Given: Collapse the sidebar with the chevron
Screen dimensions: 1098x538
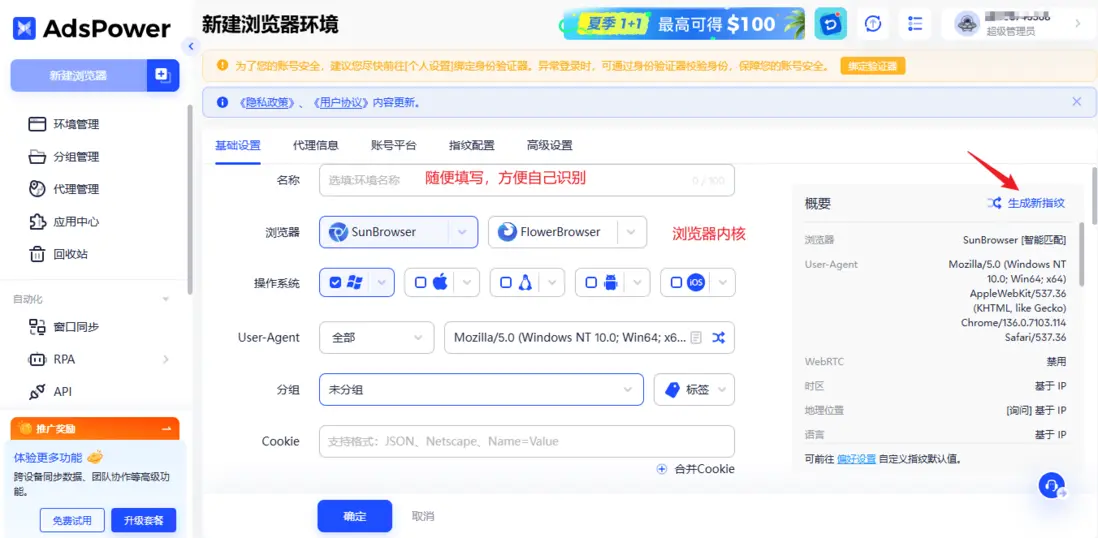Looking at the screenshot, I should coord(190,46).
